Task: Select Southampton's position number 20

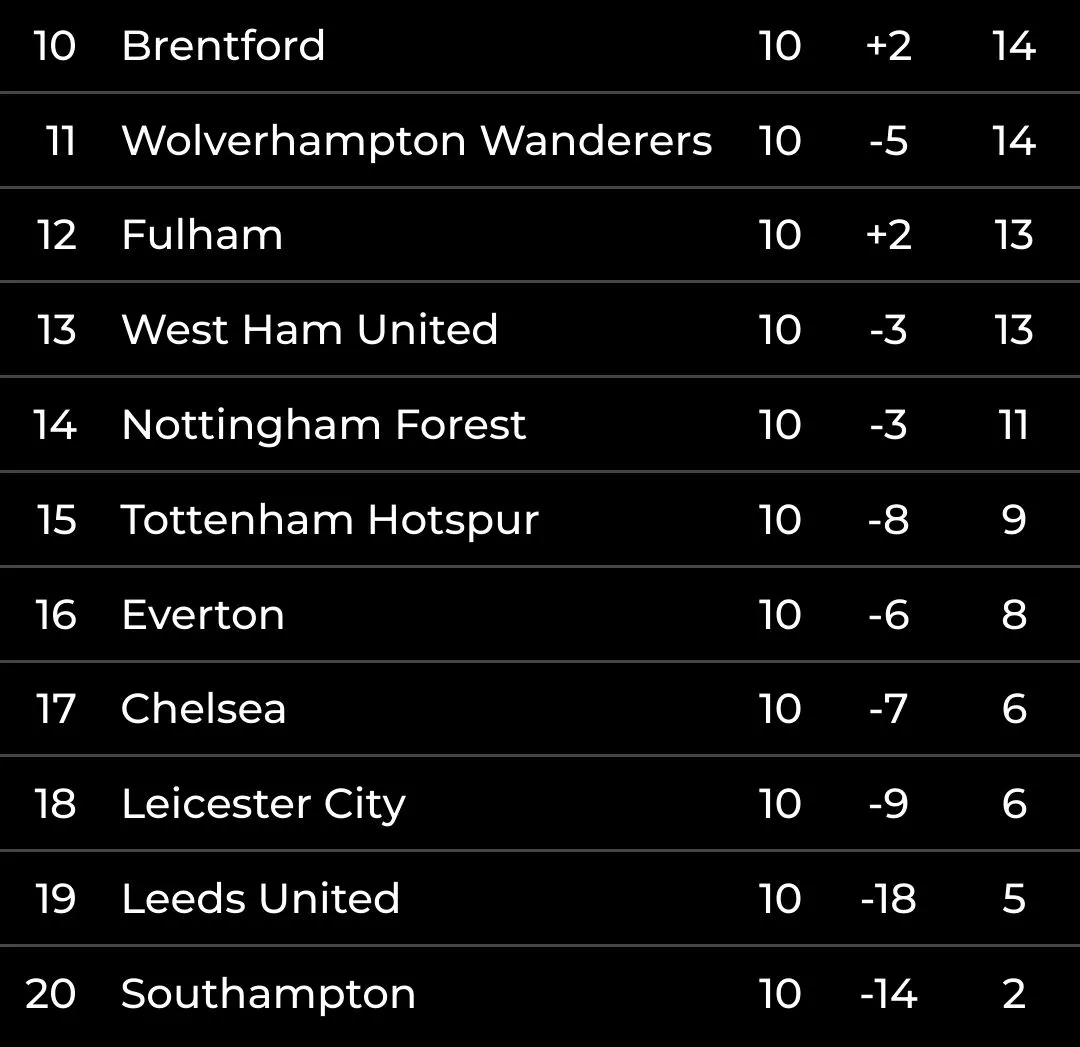Action: (x=52, y=994)
